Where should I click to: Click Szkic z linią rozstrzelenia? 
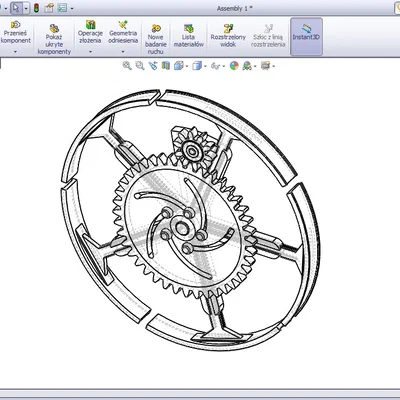[x=268, y=36]
